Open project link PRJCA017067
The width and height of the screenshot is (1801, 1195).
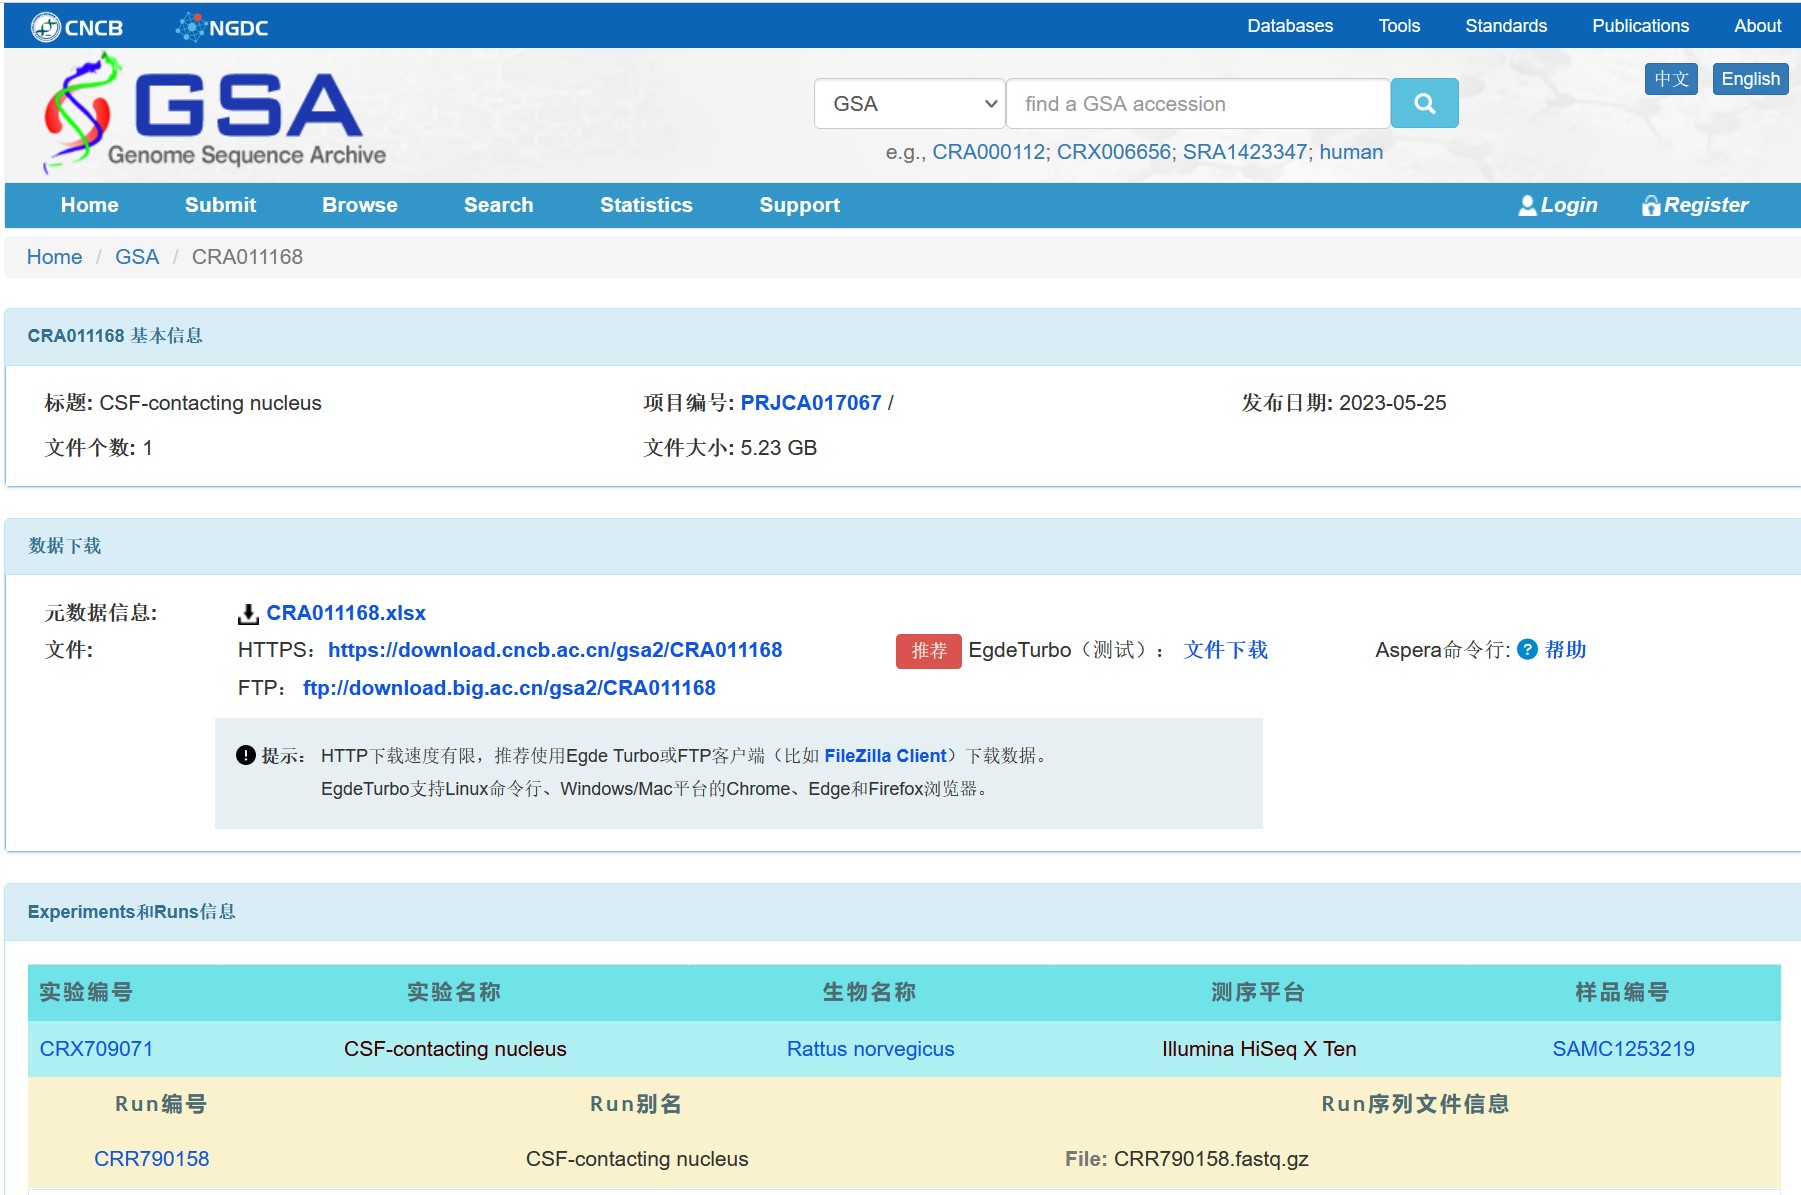(810, 403)
